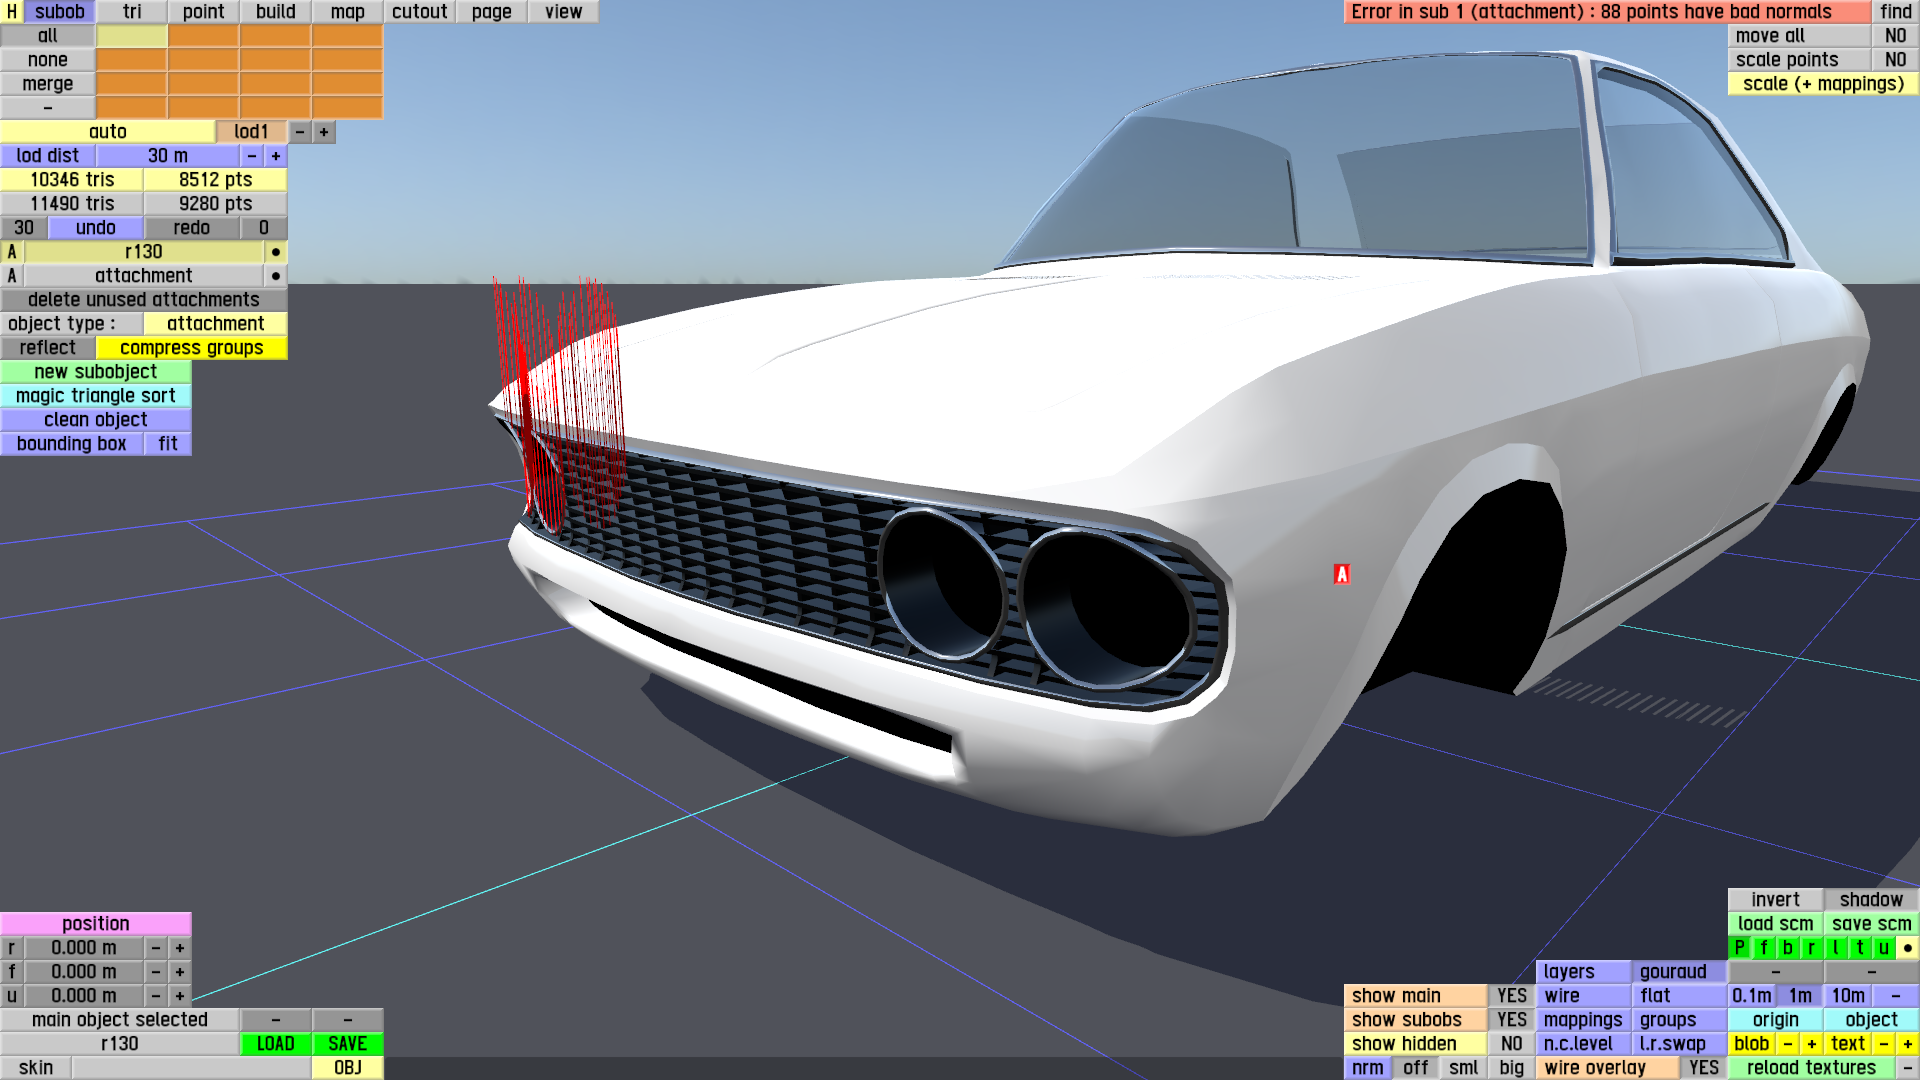Click the dot next to r130 object
Screen dimensions: 1920x1080
tap(276, 252)
